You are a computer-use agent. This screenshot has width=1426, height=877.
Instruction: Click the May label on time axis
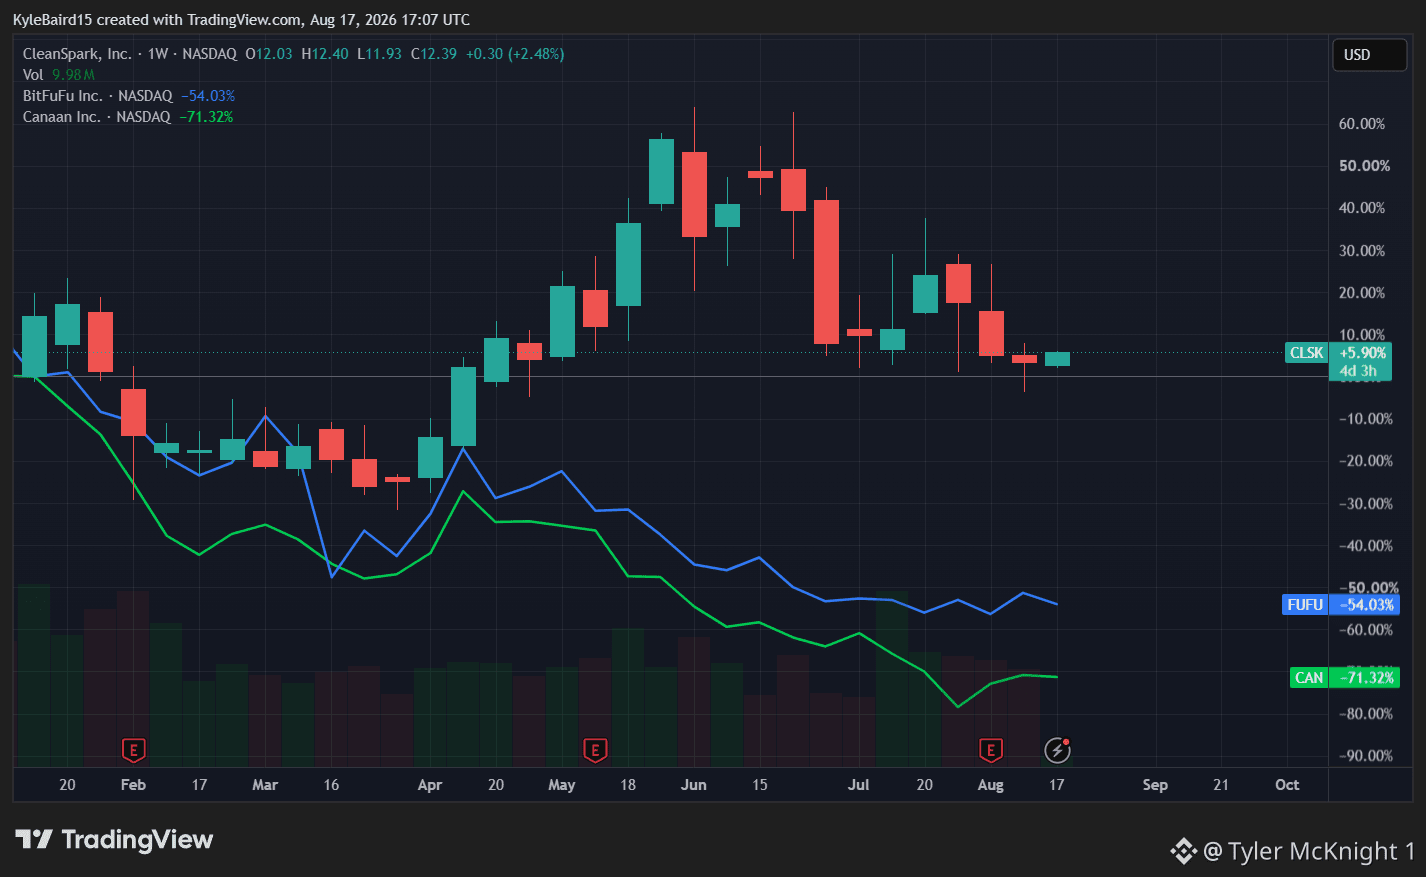(562, 785)
